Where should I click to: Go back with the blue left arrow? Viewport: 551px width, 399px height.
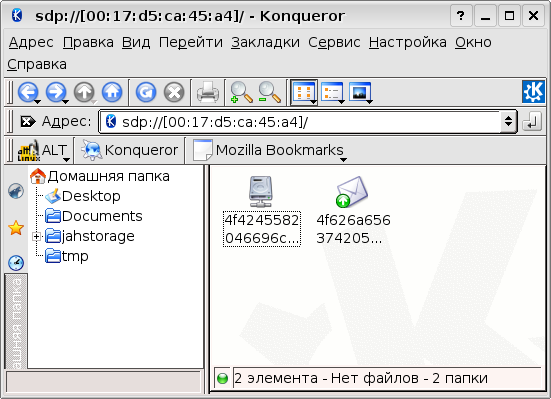pos(27,92)
